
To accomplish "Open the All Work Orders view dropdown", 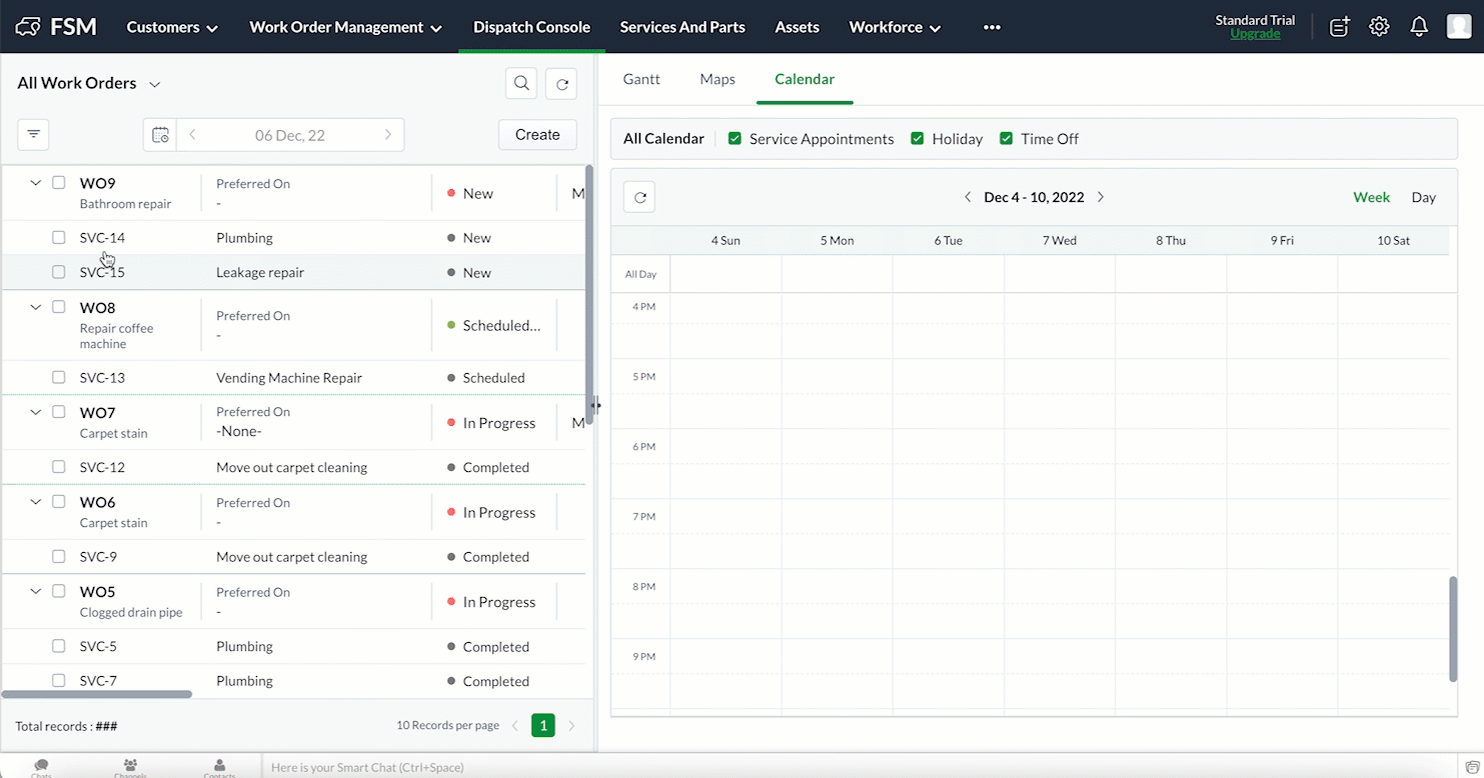I will (155, 84).
